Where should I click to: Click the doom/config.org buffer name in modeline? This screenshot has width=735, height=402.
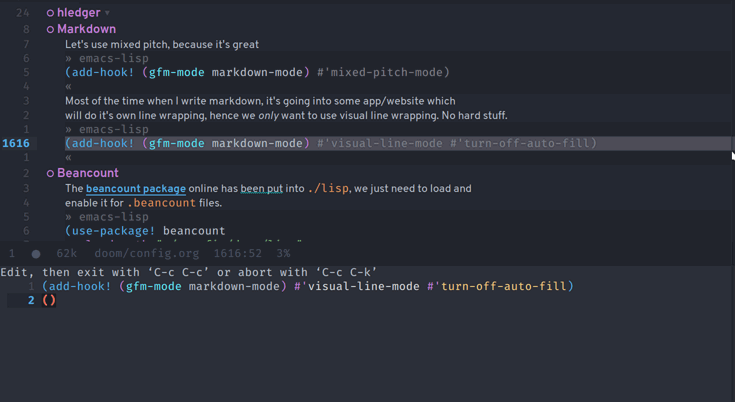[147, 253]
